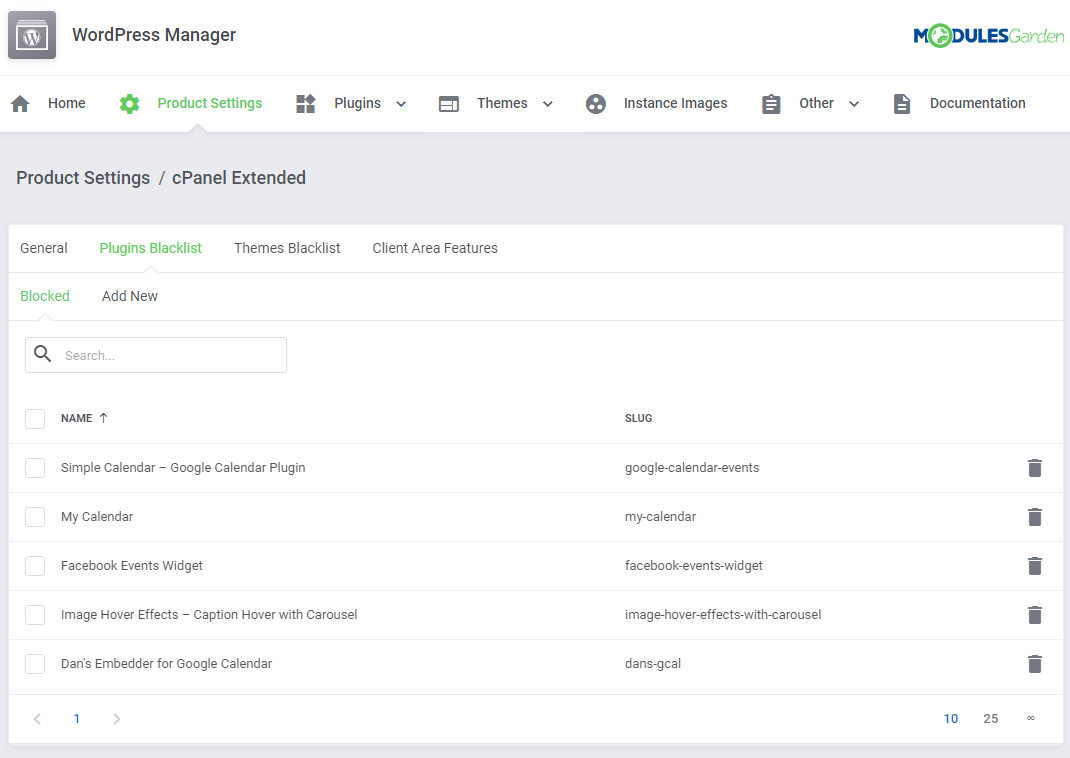Click the Instance Images circle icon
This screenshot has height=758, width=1070.
click(x=596, y=104)
